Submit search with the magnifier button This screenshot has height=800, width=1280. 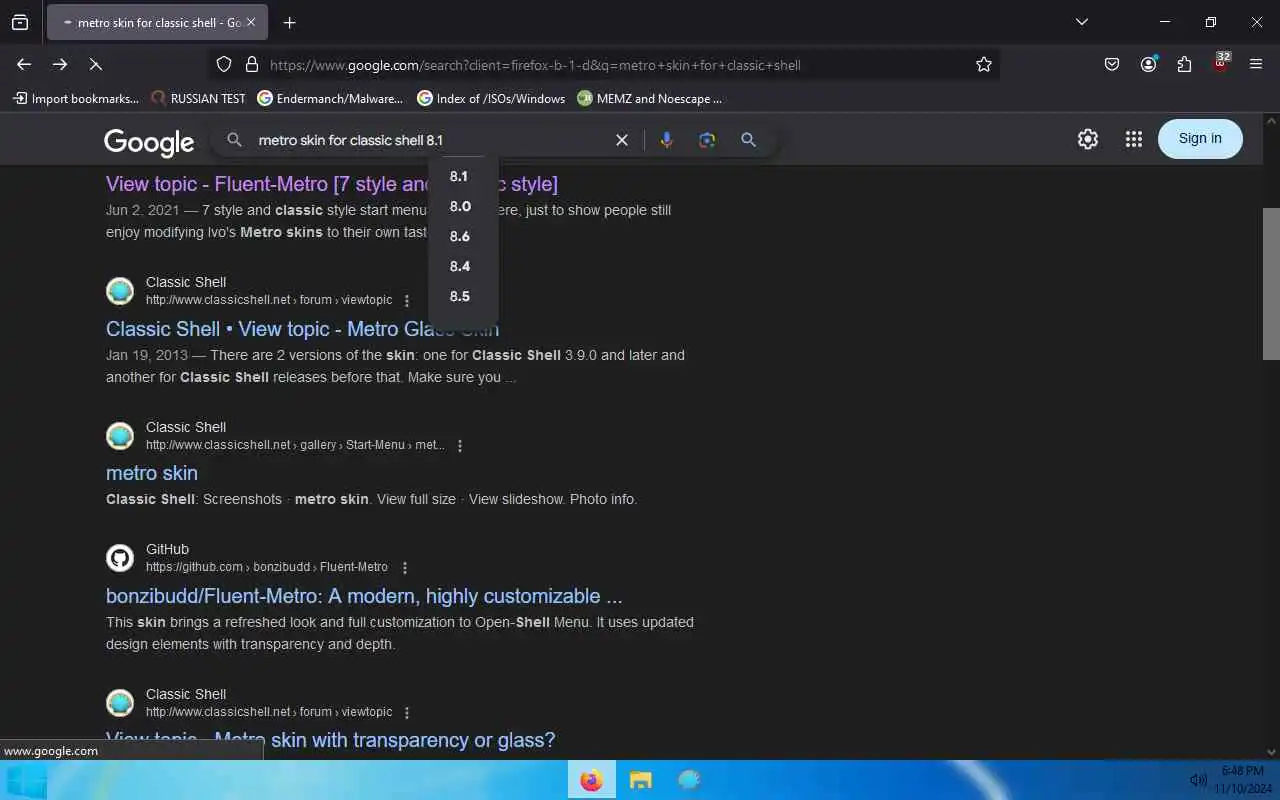coord(748,140)
